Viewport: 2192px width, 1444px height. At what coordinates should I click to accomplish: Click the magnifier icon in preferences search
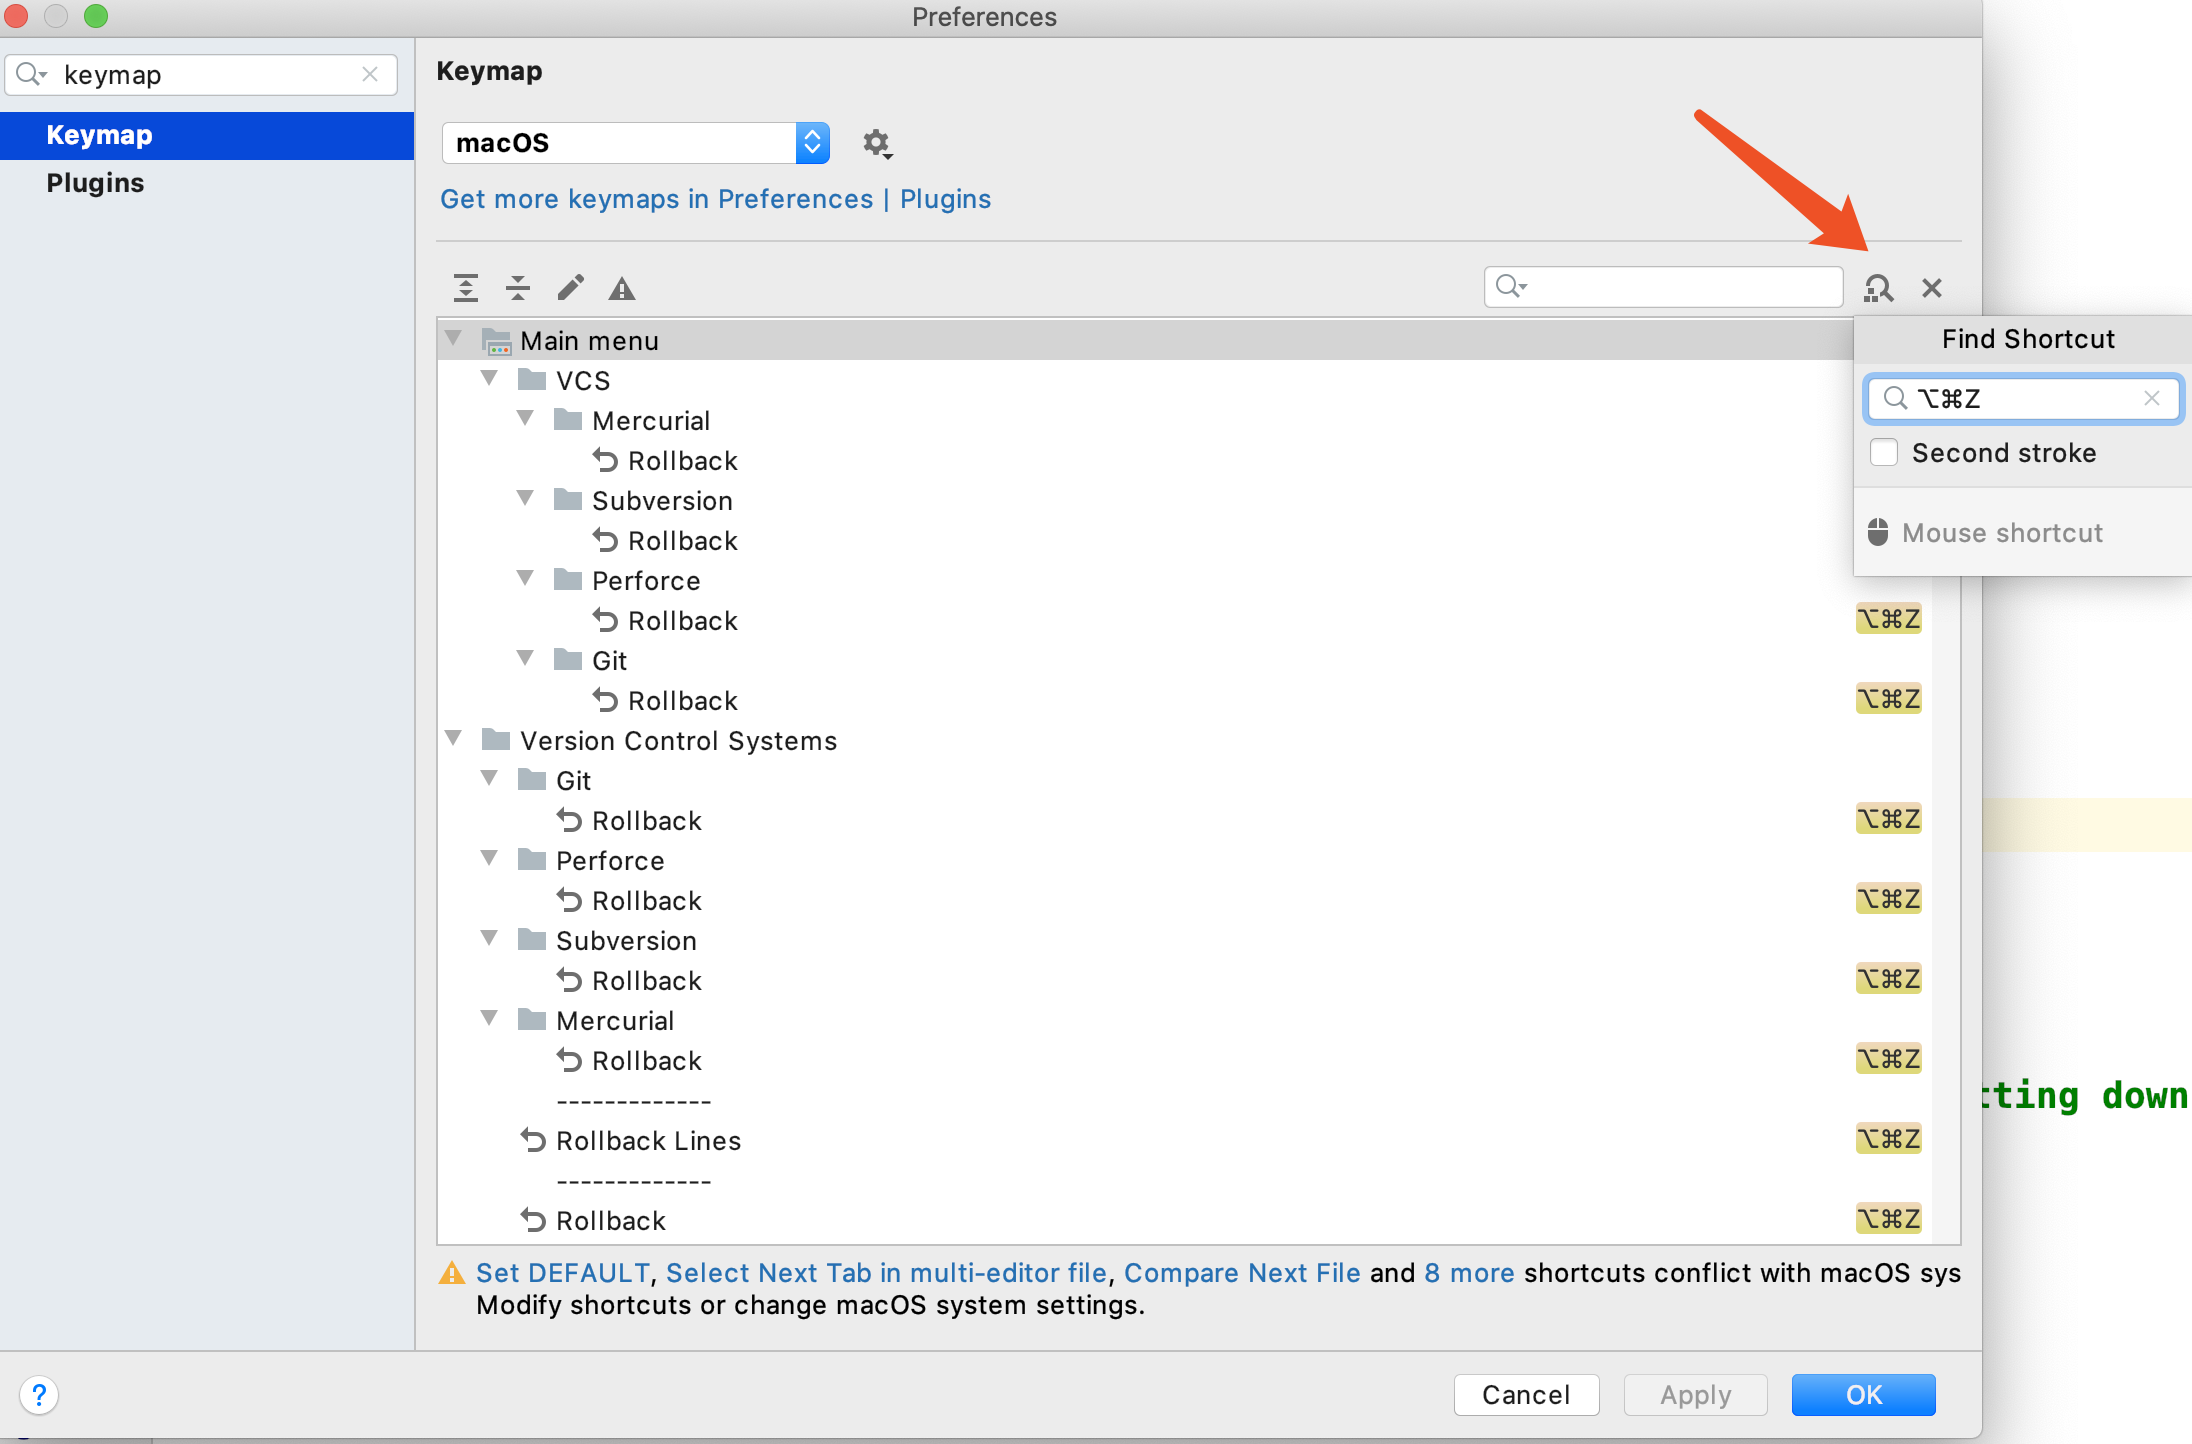pyautogui.click(x=31, y=74)
